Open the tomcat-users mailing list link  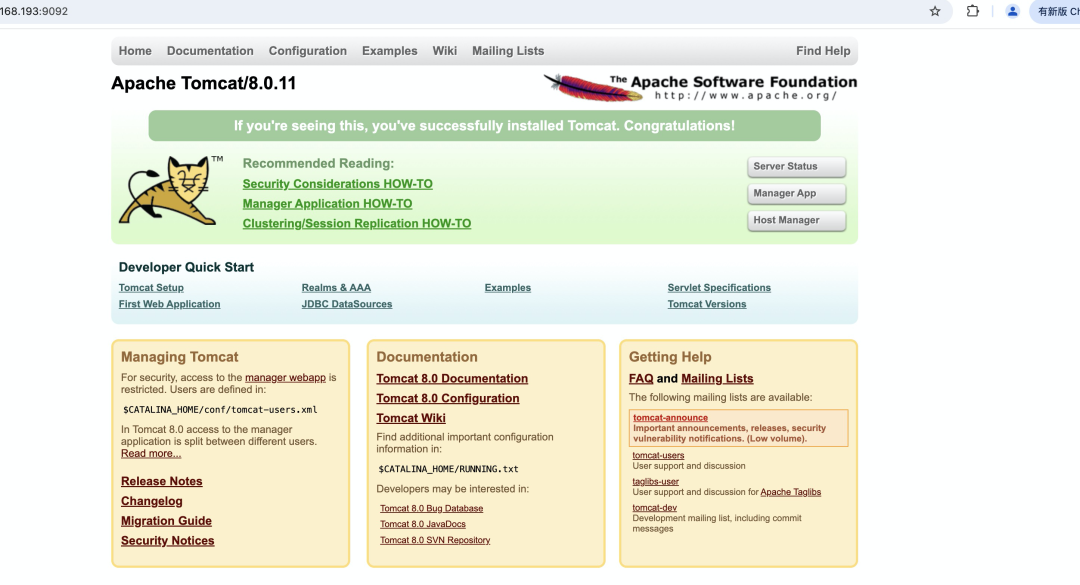tap(658, 455)
